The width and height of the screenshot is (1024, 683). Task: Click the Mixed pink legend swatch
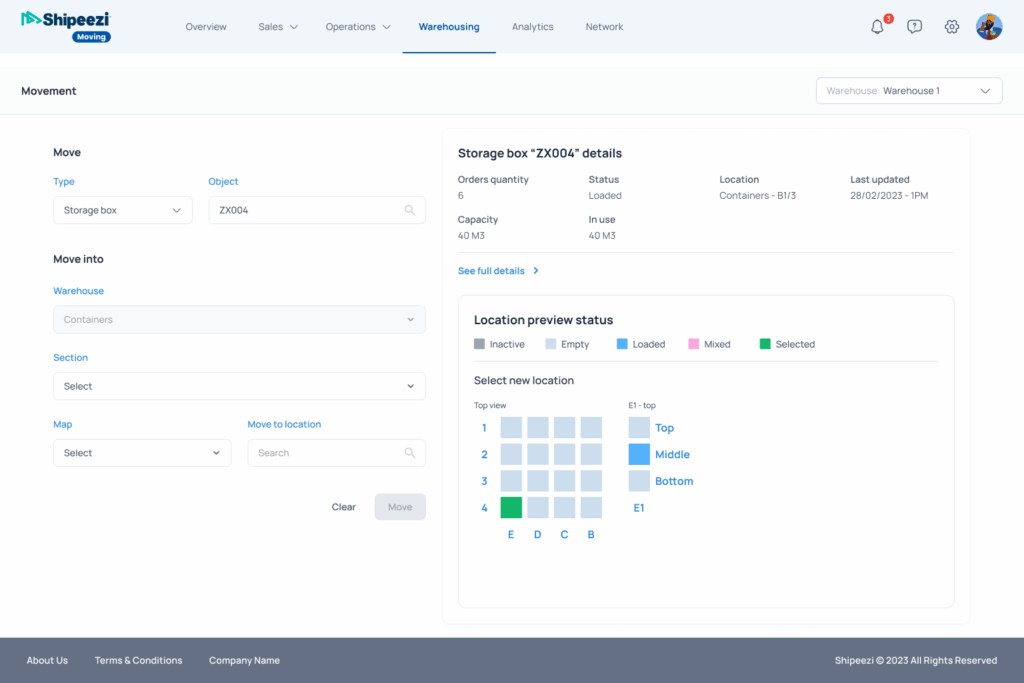[693, 344]
